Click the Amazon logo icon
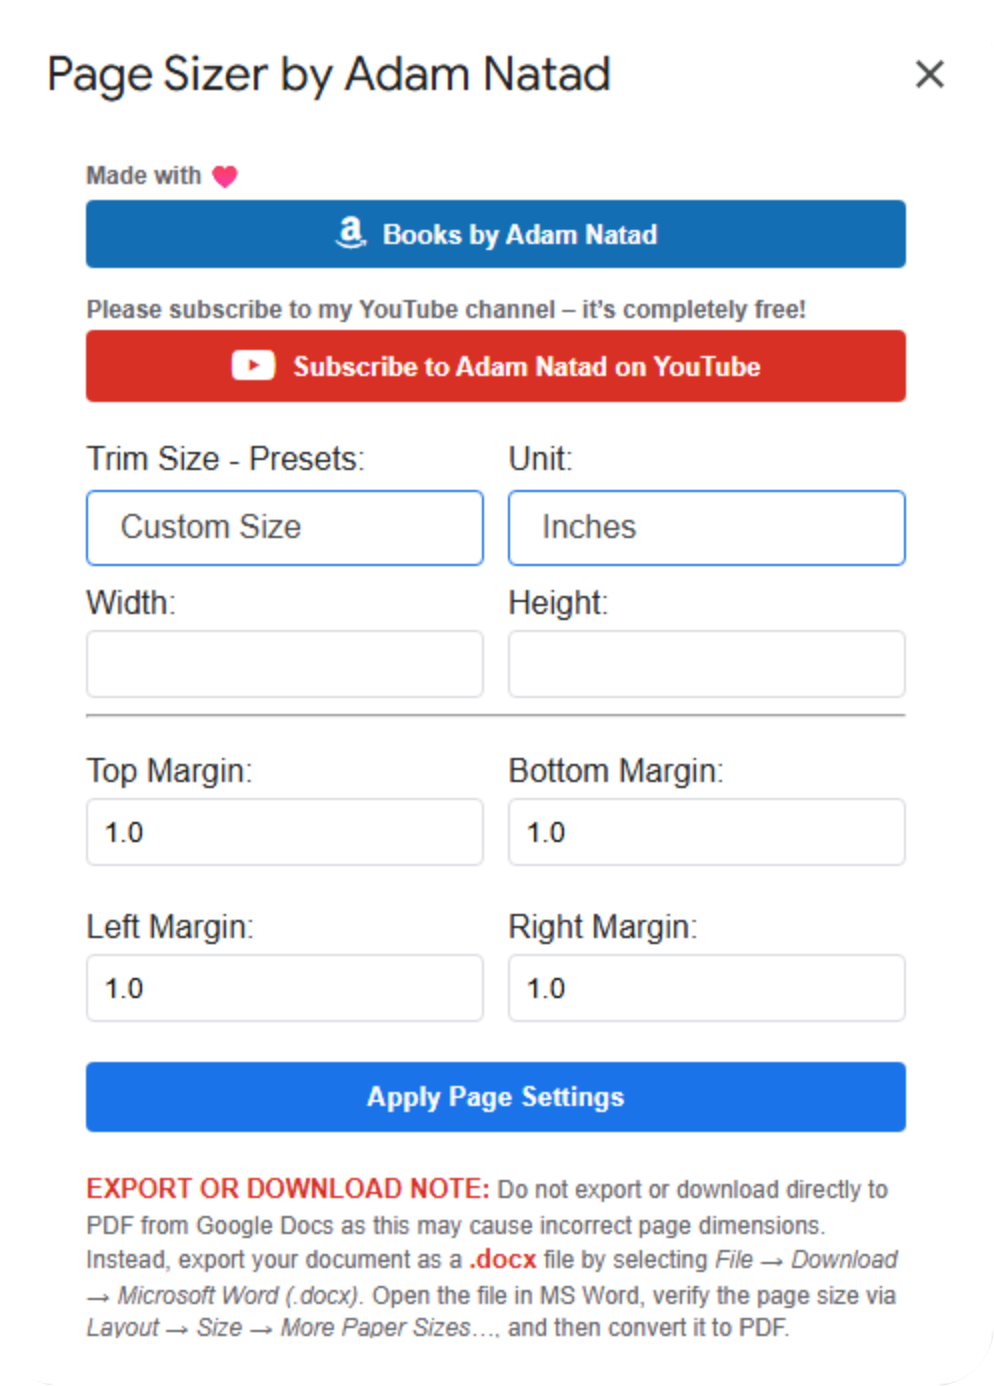The width and height of the screenshot is (994, 1386). pos(350,233)
